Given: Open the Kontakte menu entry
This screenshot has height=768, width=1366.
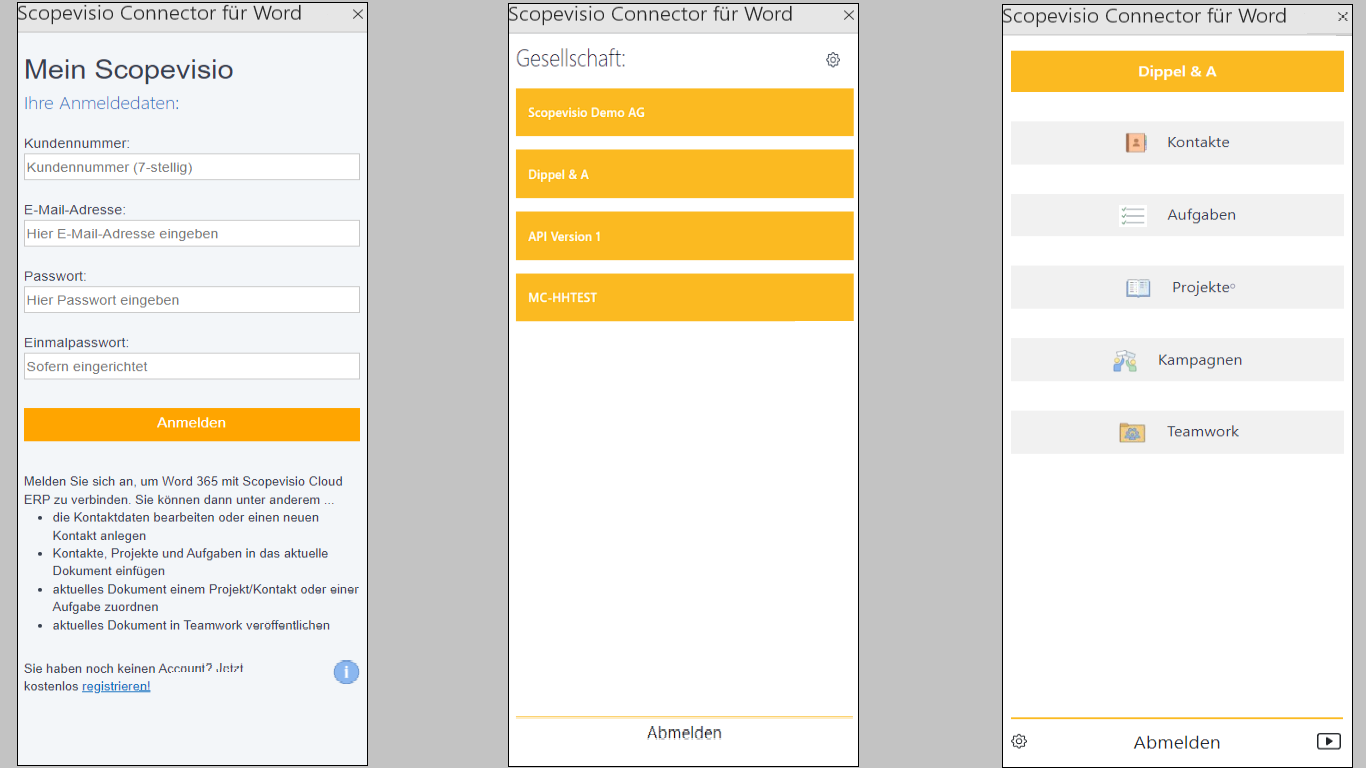Looking at the screenshot, I should pyautogui.click(x=1177, y=143).
